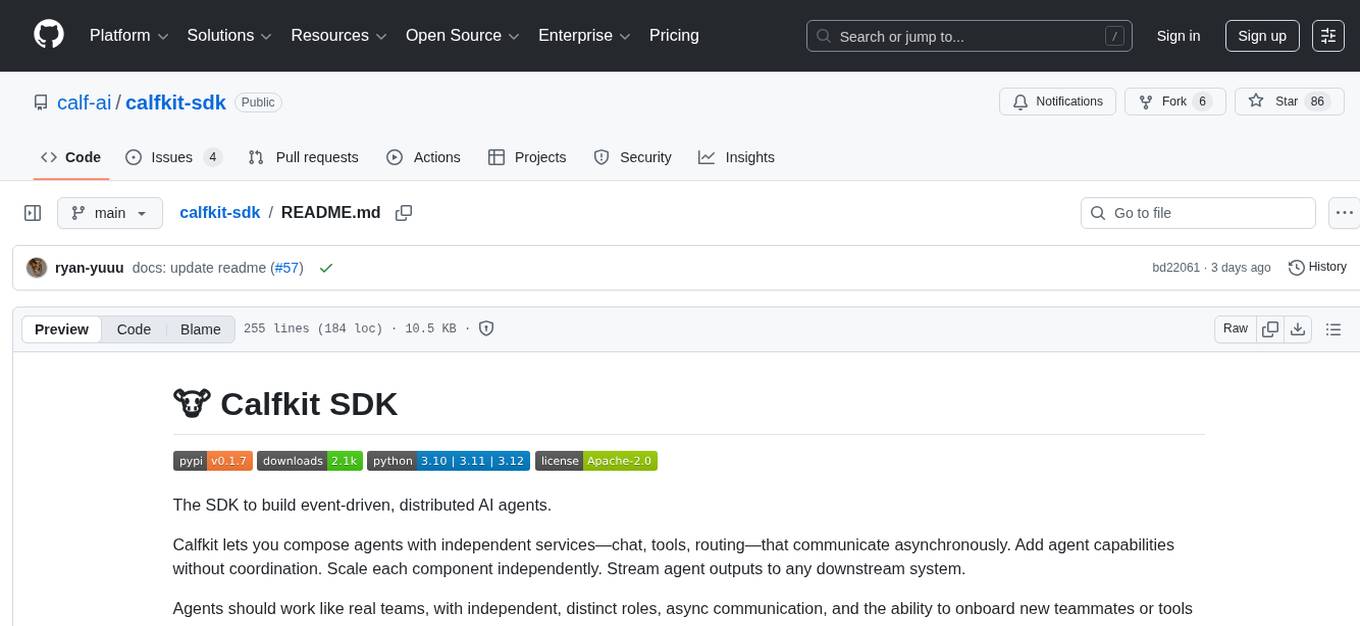Switch to the Code view of README
Screen dimensions: 1360x626
point(133,329)
